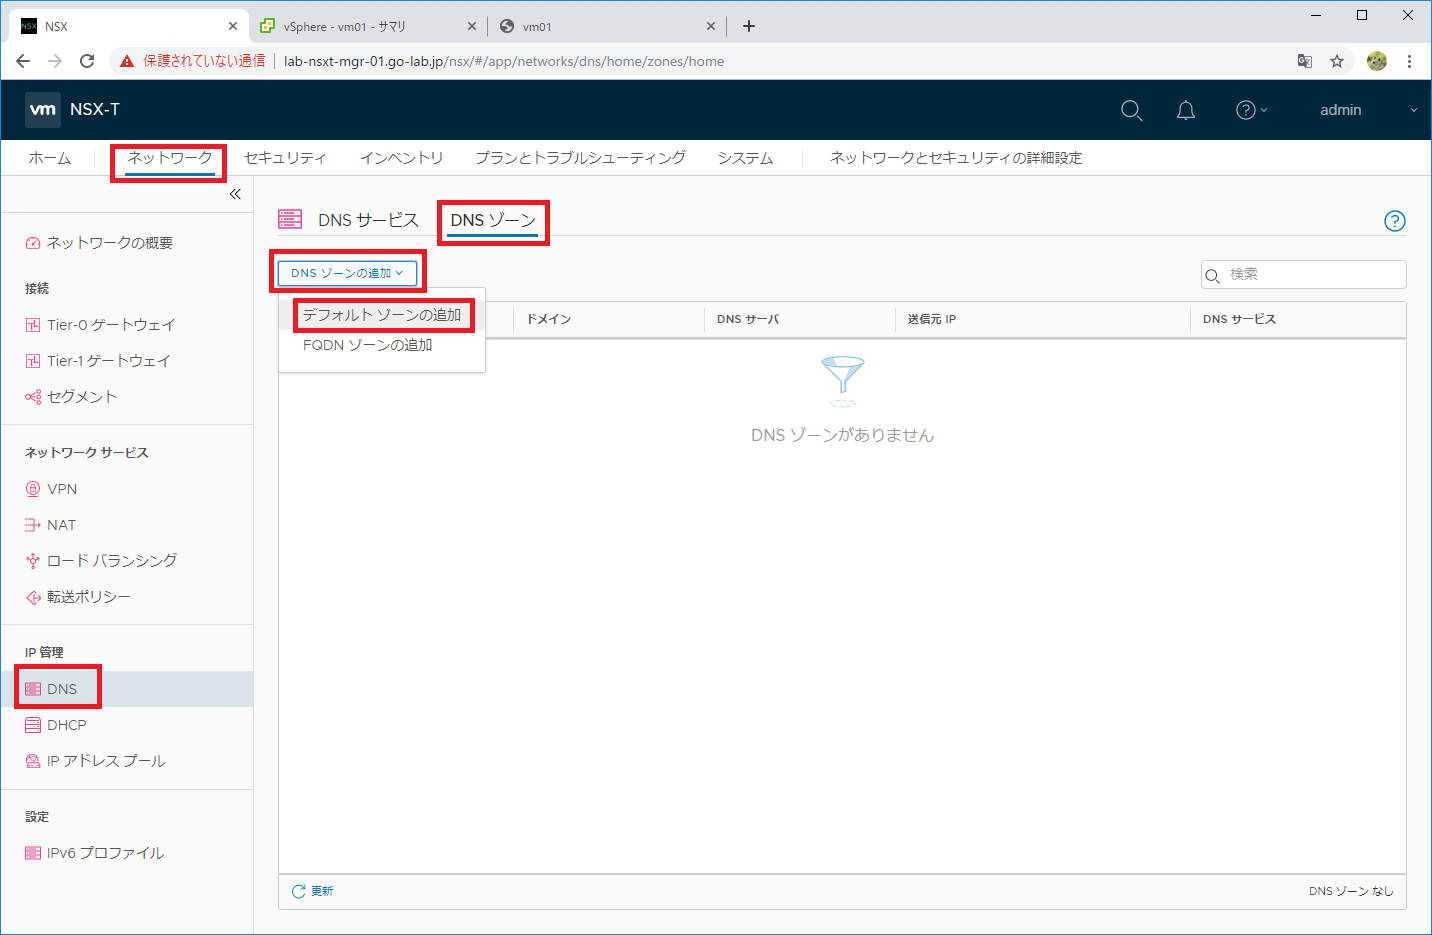Go back with browser back arrow
Image resolution: width=1432 pixels, height=935 pixels.
point(23,61)
